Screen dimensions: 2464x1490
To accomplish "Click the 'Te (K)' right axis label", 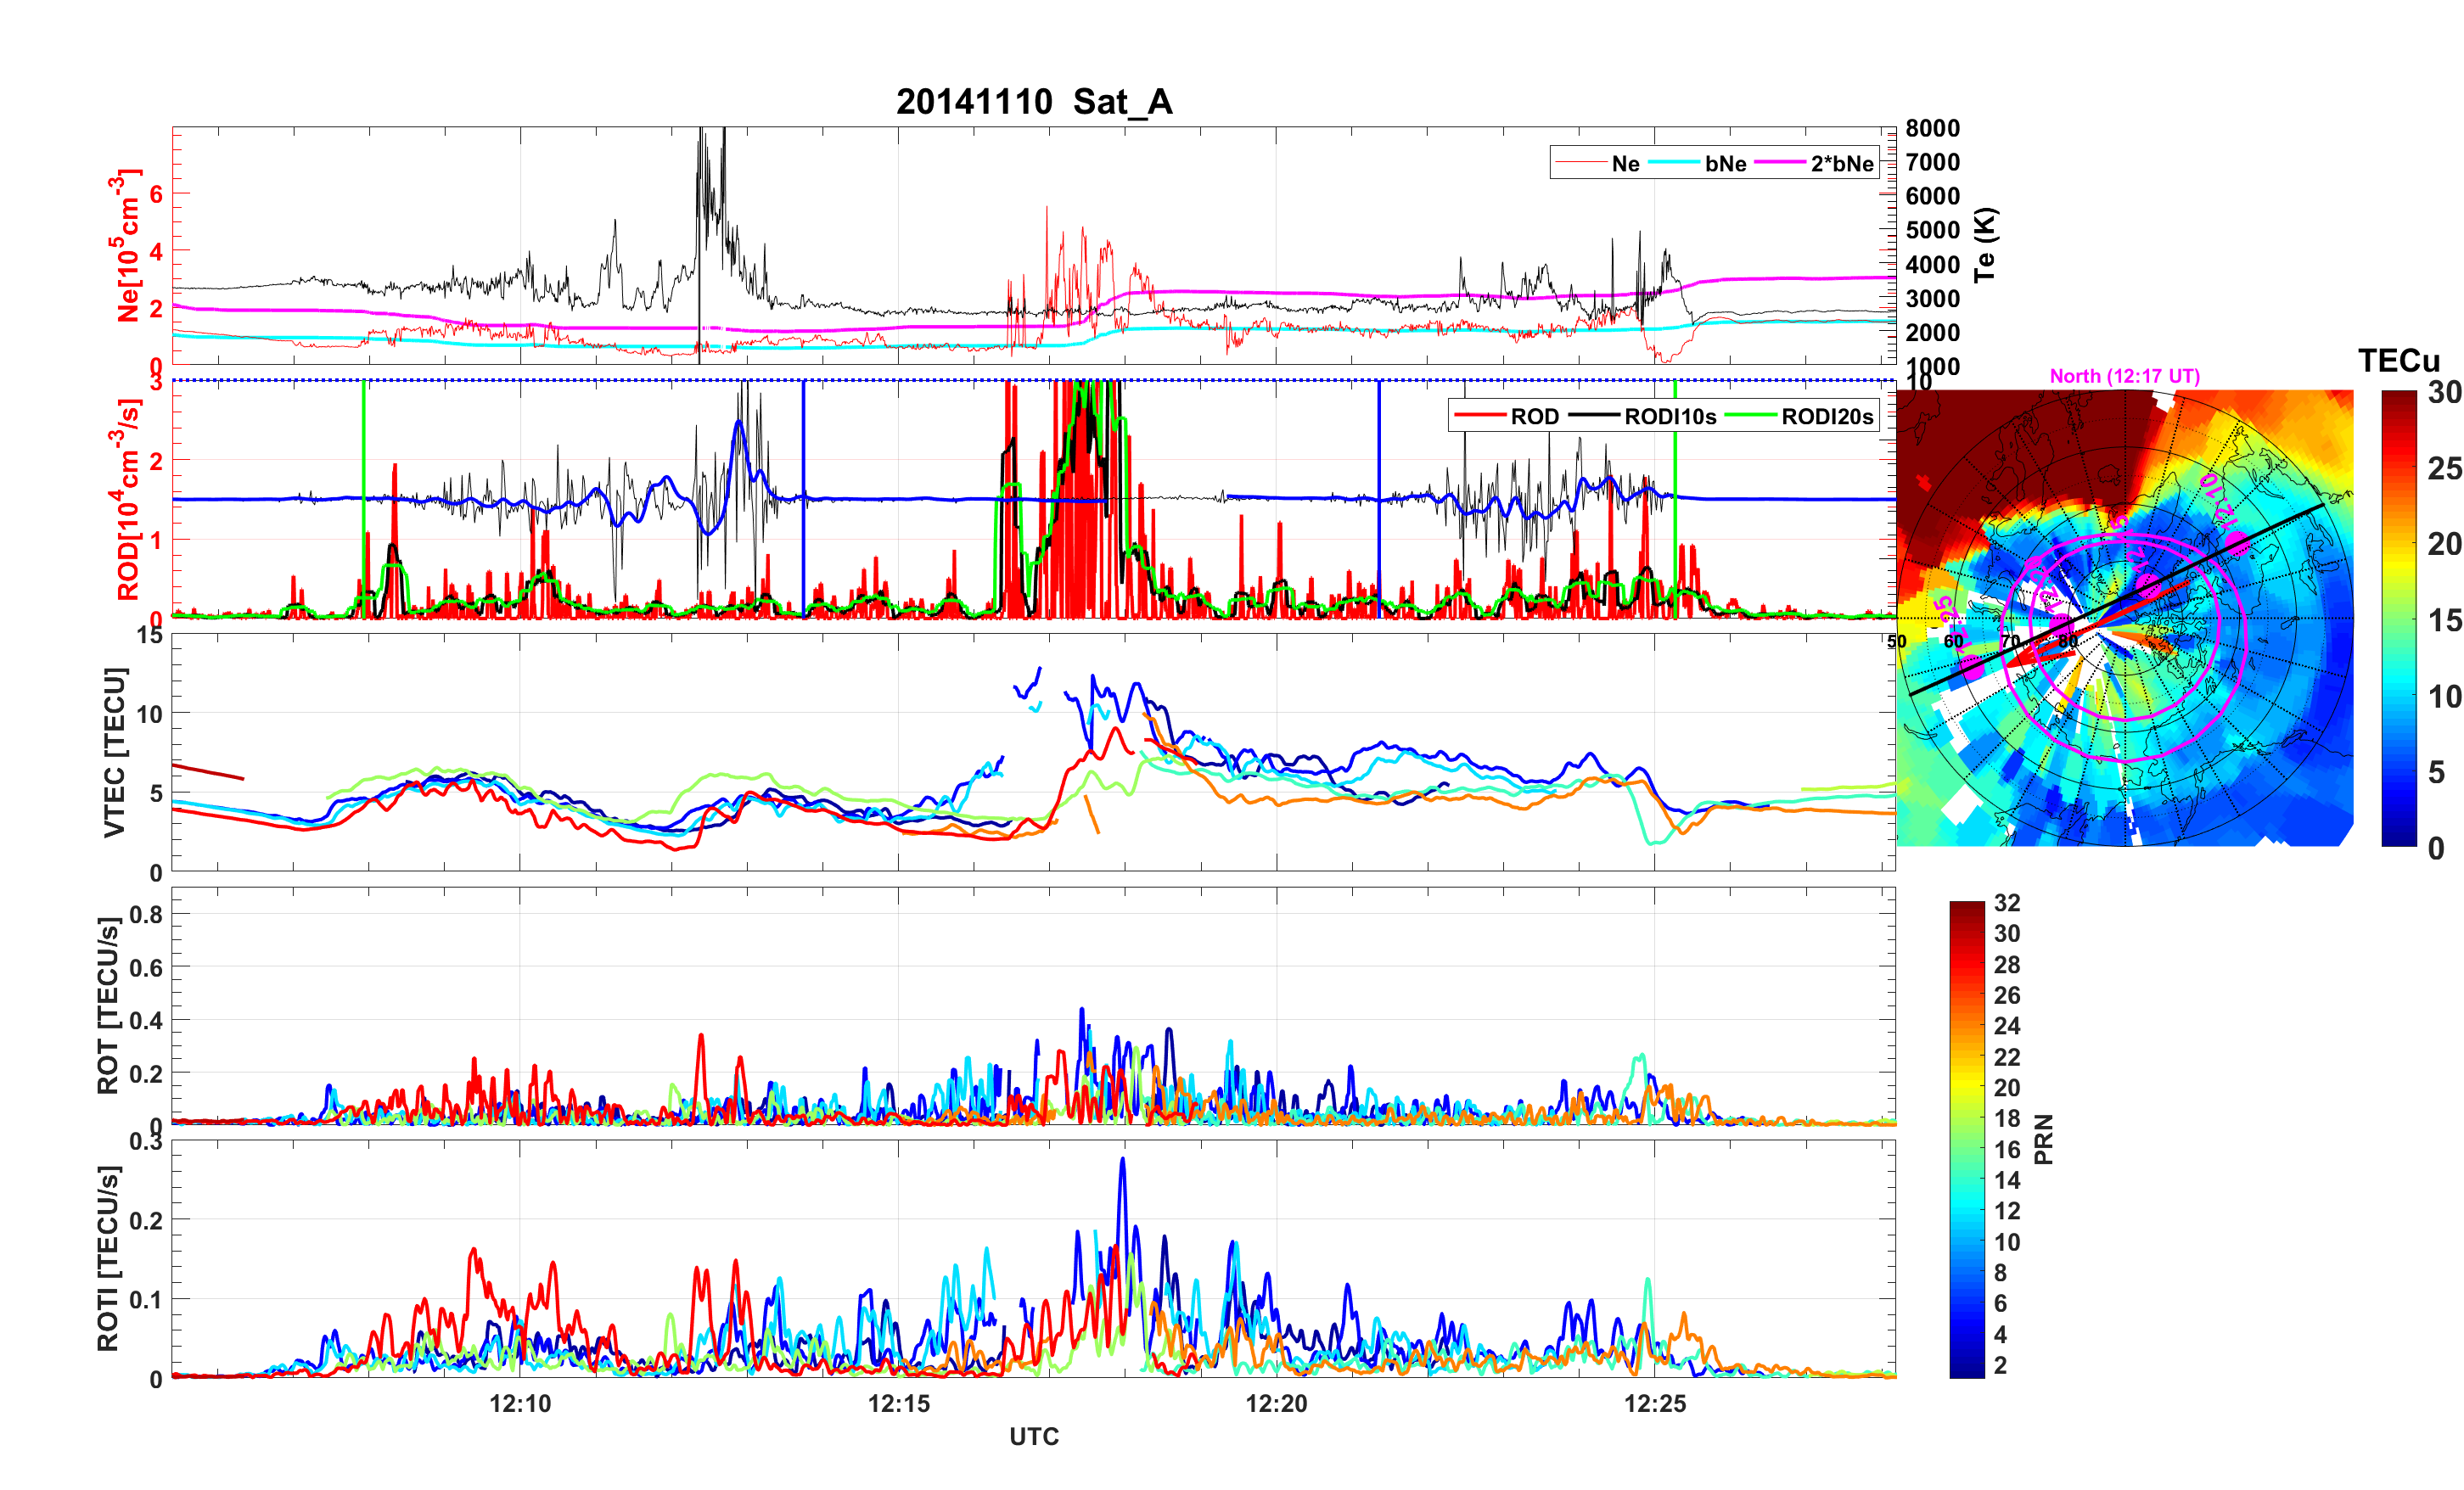I will [1985, 245].
